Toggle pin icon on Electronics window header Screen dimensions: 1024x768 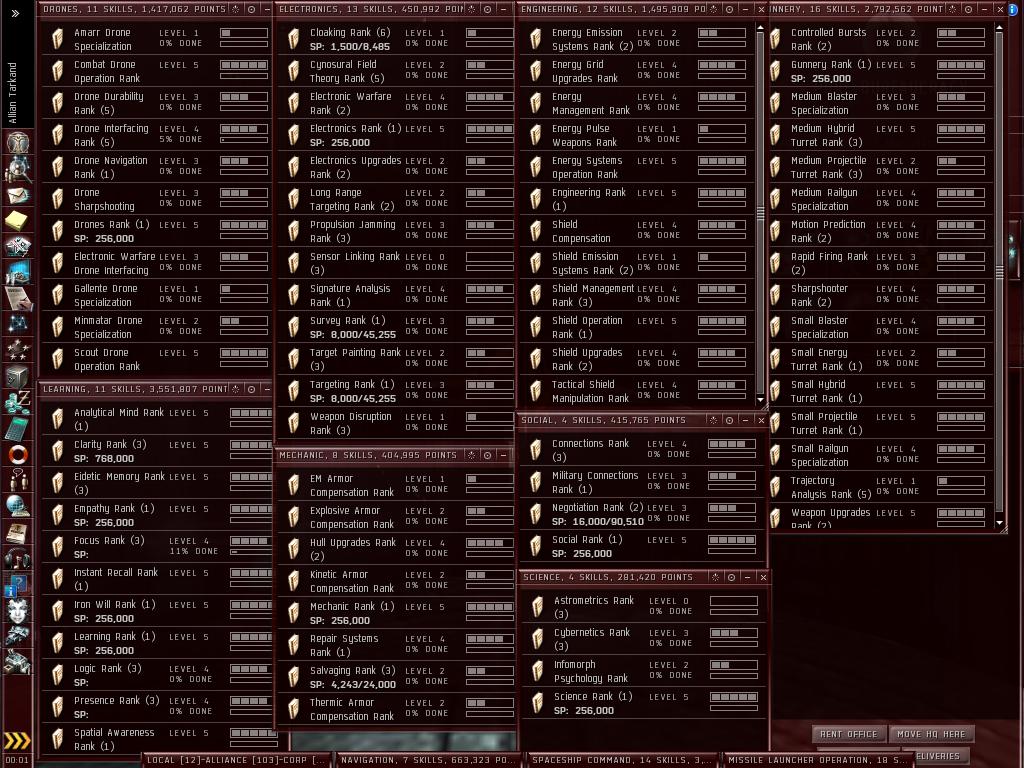click(x=472, y=9)
